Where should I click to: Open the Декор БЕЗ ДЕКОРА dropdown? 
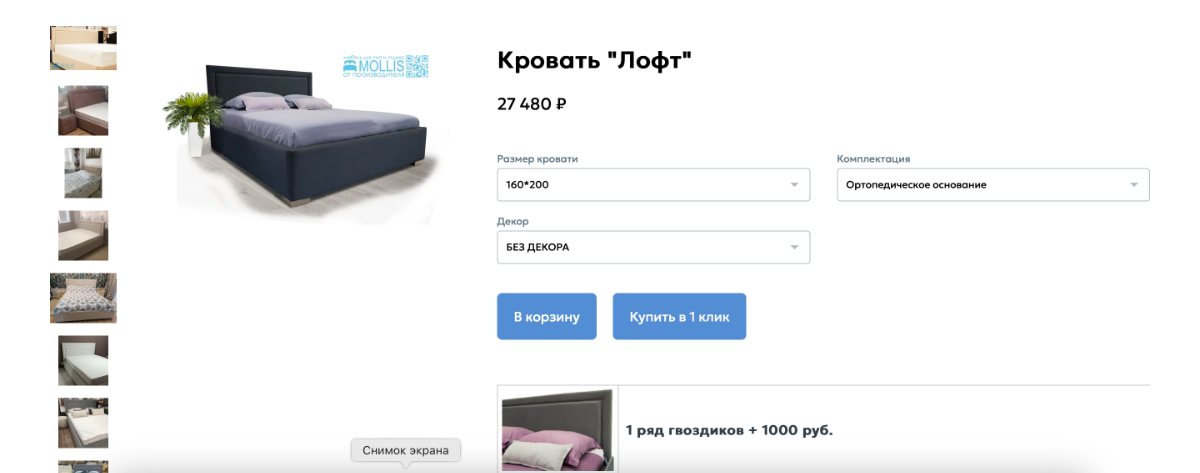(653, 247)
